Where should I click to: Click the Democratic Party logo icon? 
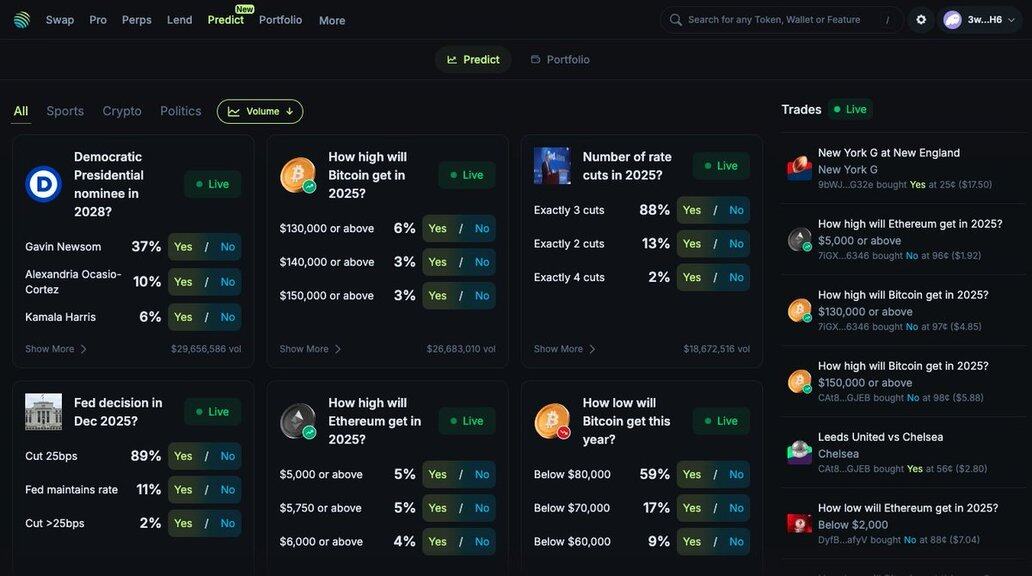pos(43,184)
